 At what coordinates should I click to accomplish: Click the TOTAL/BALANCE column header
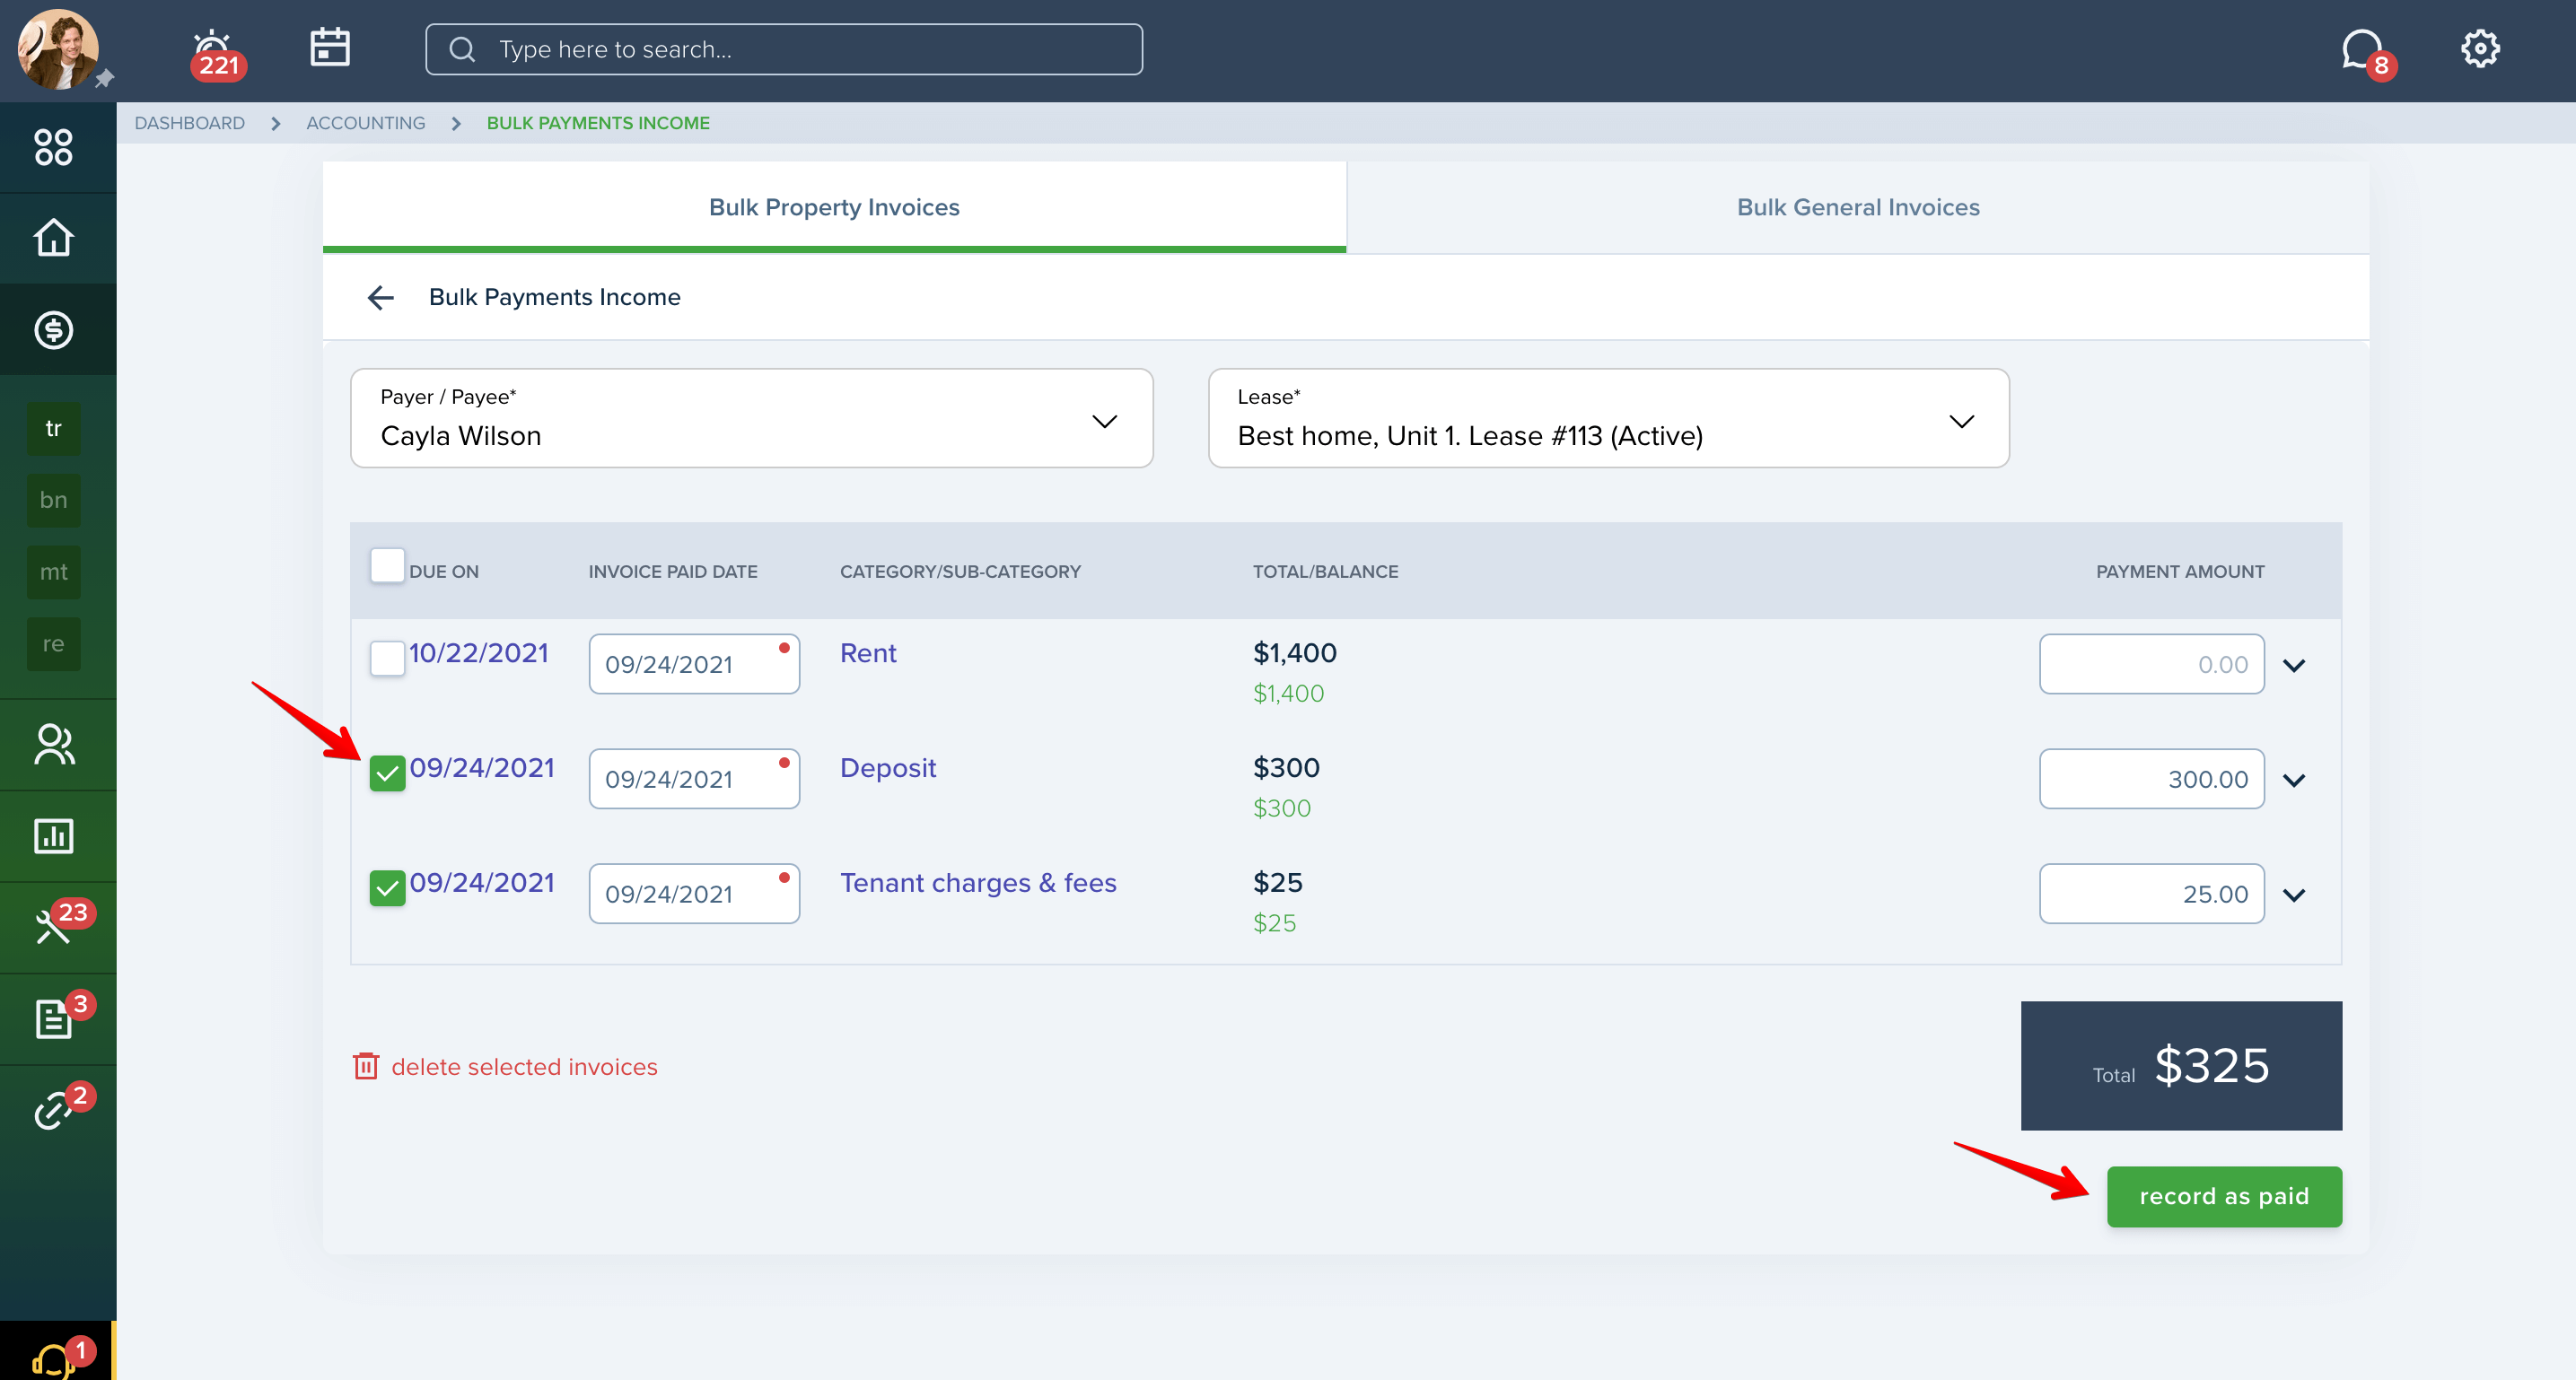click(1326, 571)
